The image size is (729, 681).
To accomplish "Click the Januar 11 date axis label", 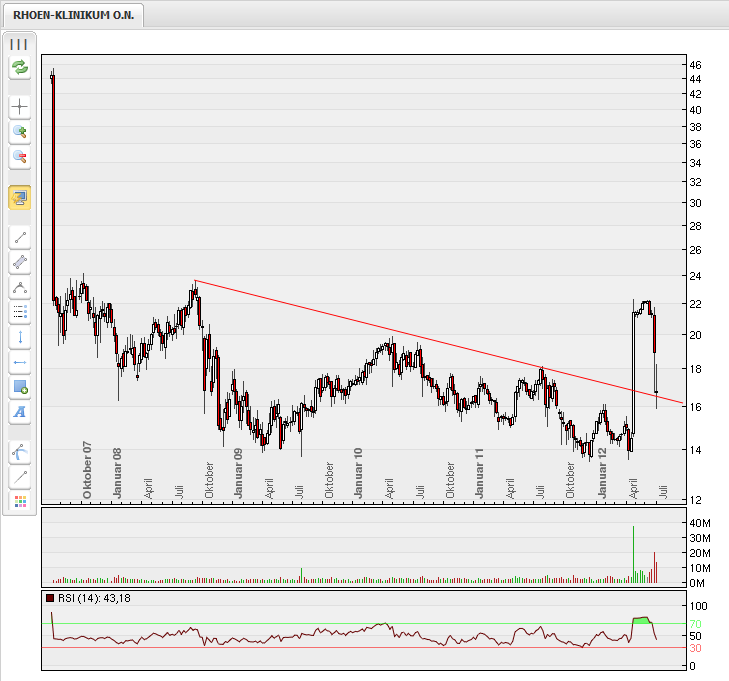I will [479, 473].
